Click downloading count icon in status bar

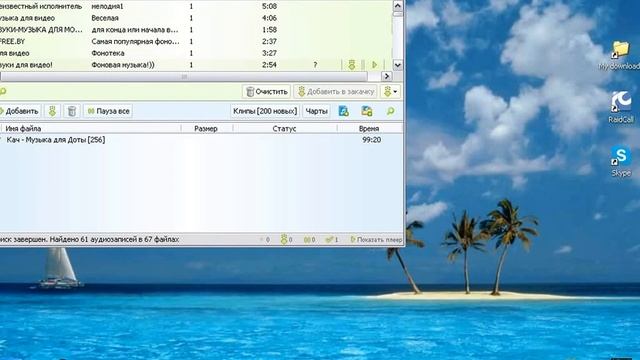click(286, 240)
